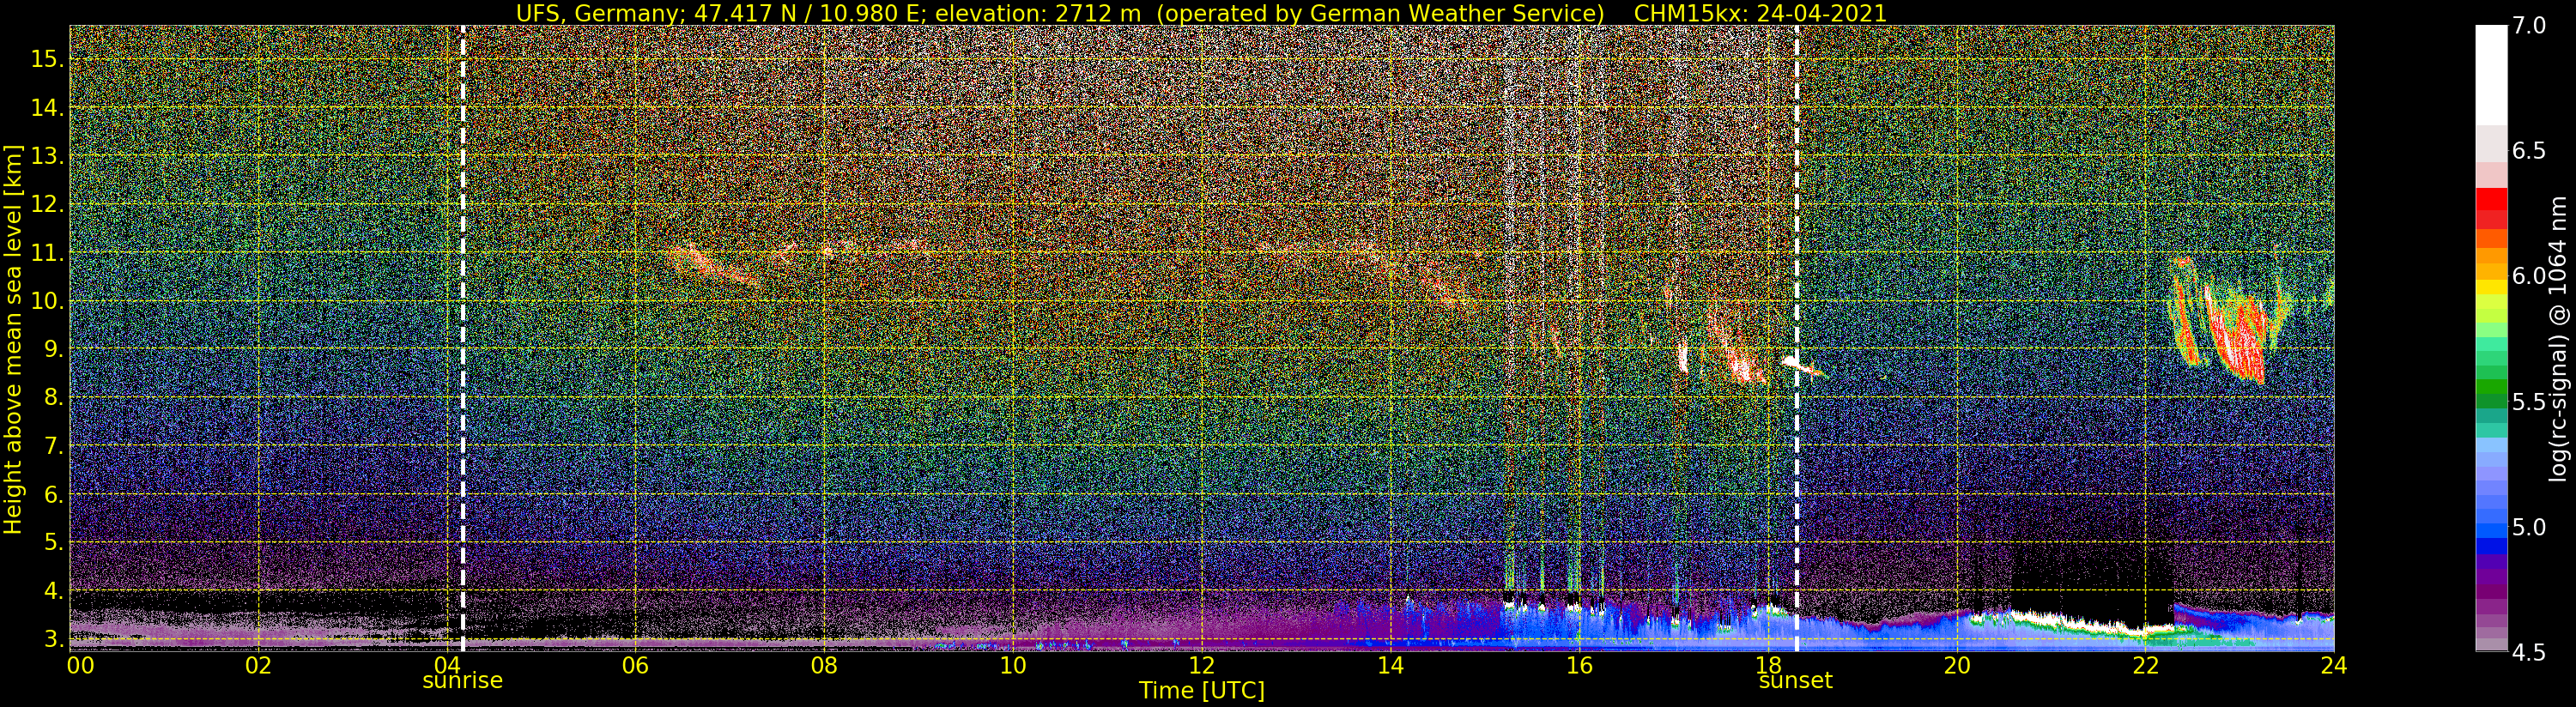Click the white dashed sunset line in the plot
Screen dimensions: 2576x707
coord(1797,338)
